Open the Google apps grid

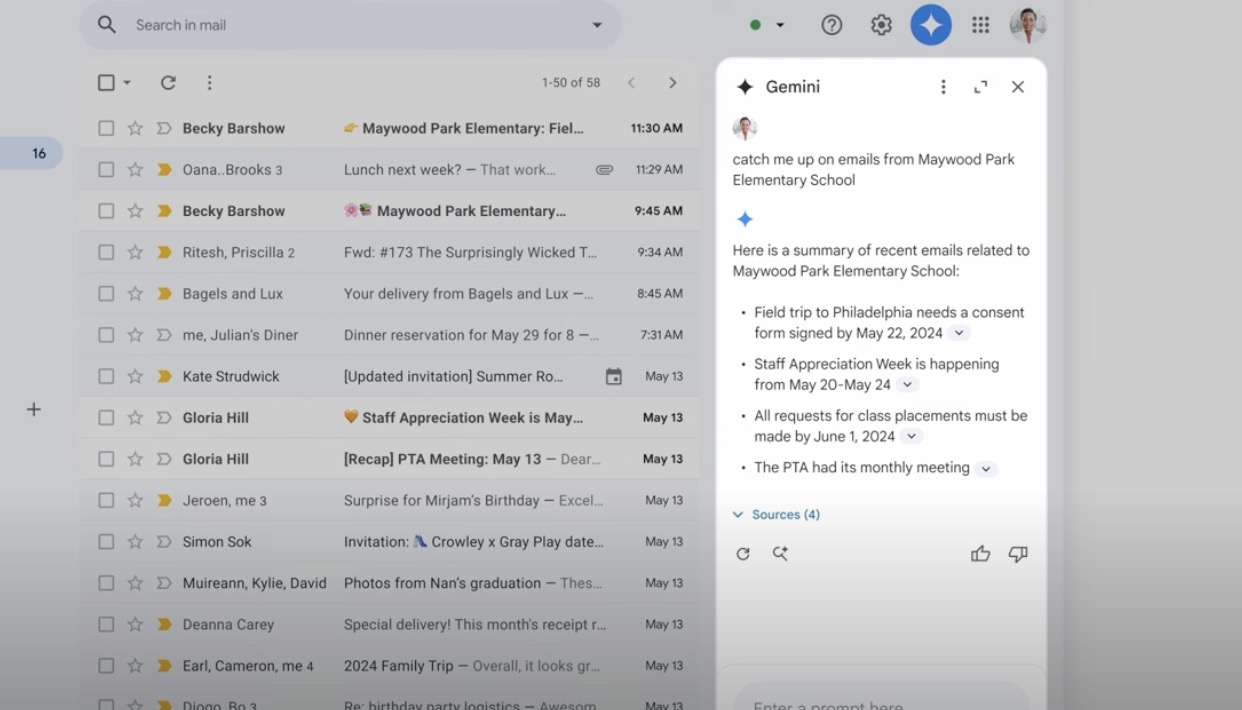[x=980, y=25]
